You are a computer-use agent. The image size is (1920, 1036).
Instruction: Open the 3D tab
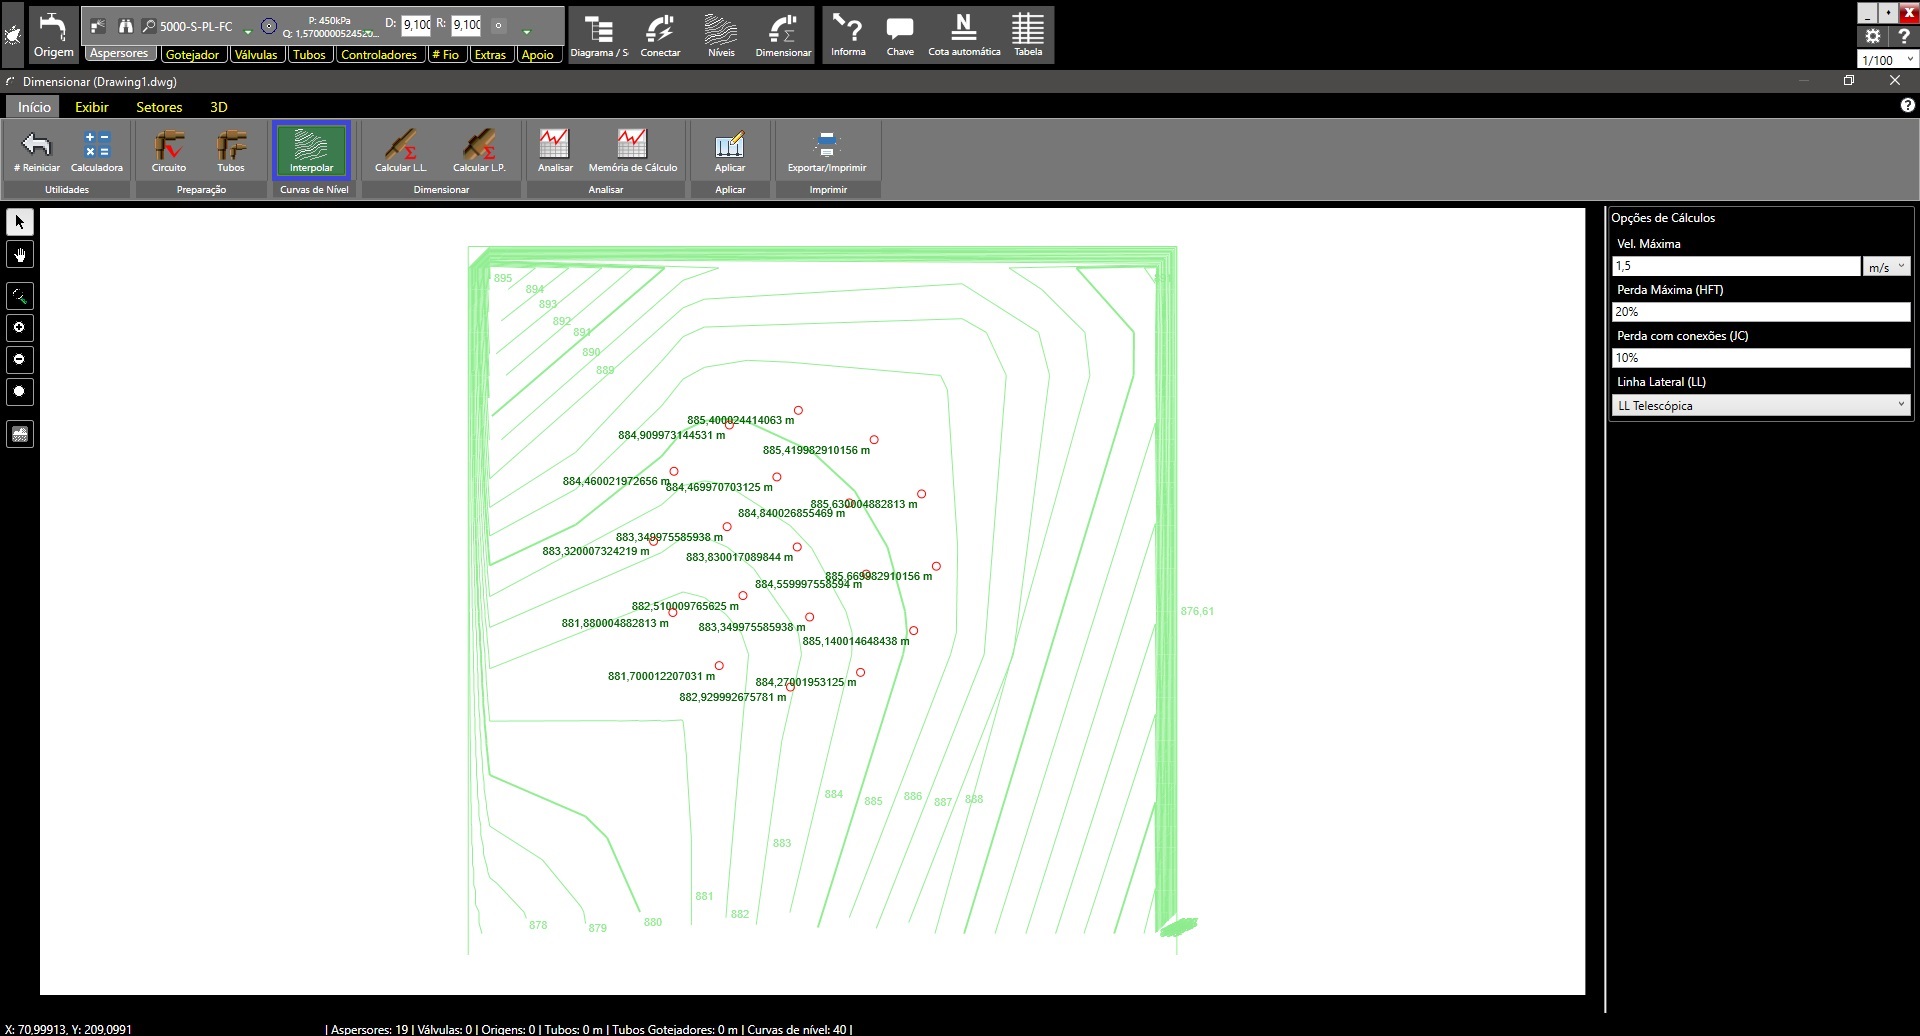click(219, 107)
